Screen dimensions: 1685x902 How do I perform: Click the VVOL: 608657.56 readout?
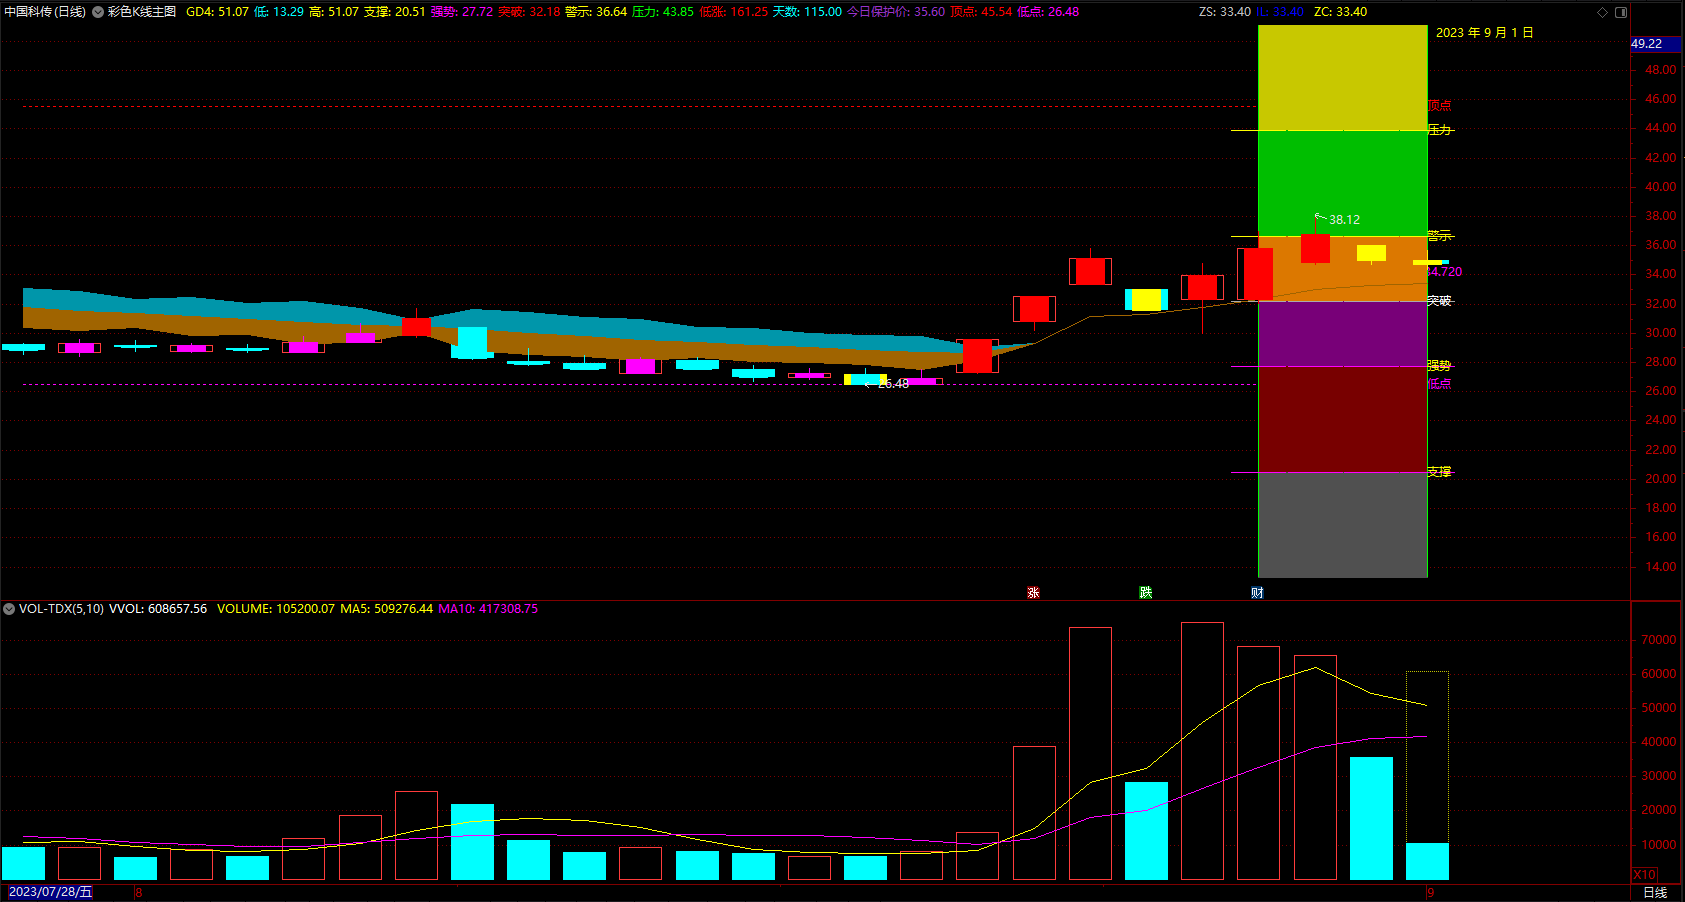(x=158, y=609)
